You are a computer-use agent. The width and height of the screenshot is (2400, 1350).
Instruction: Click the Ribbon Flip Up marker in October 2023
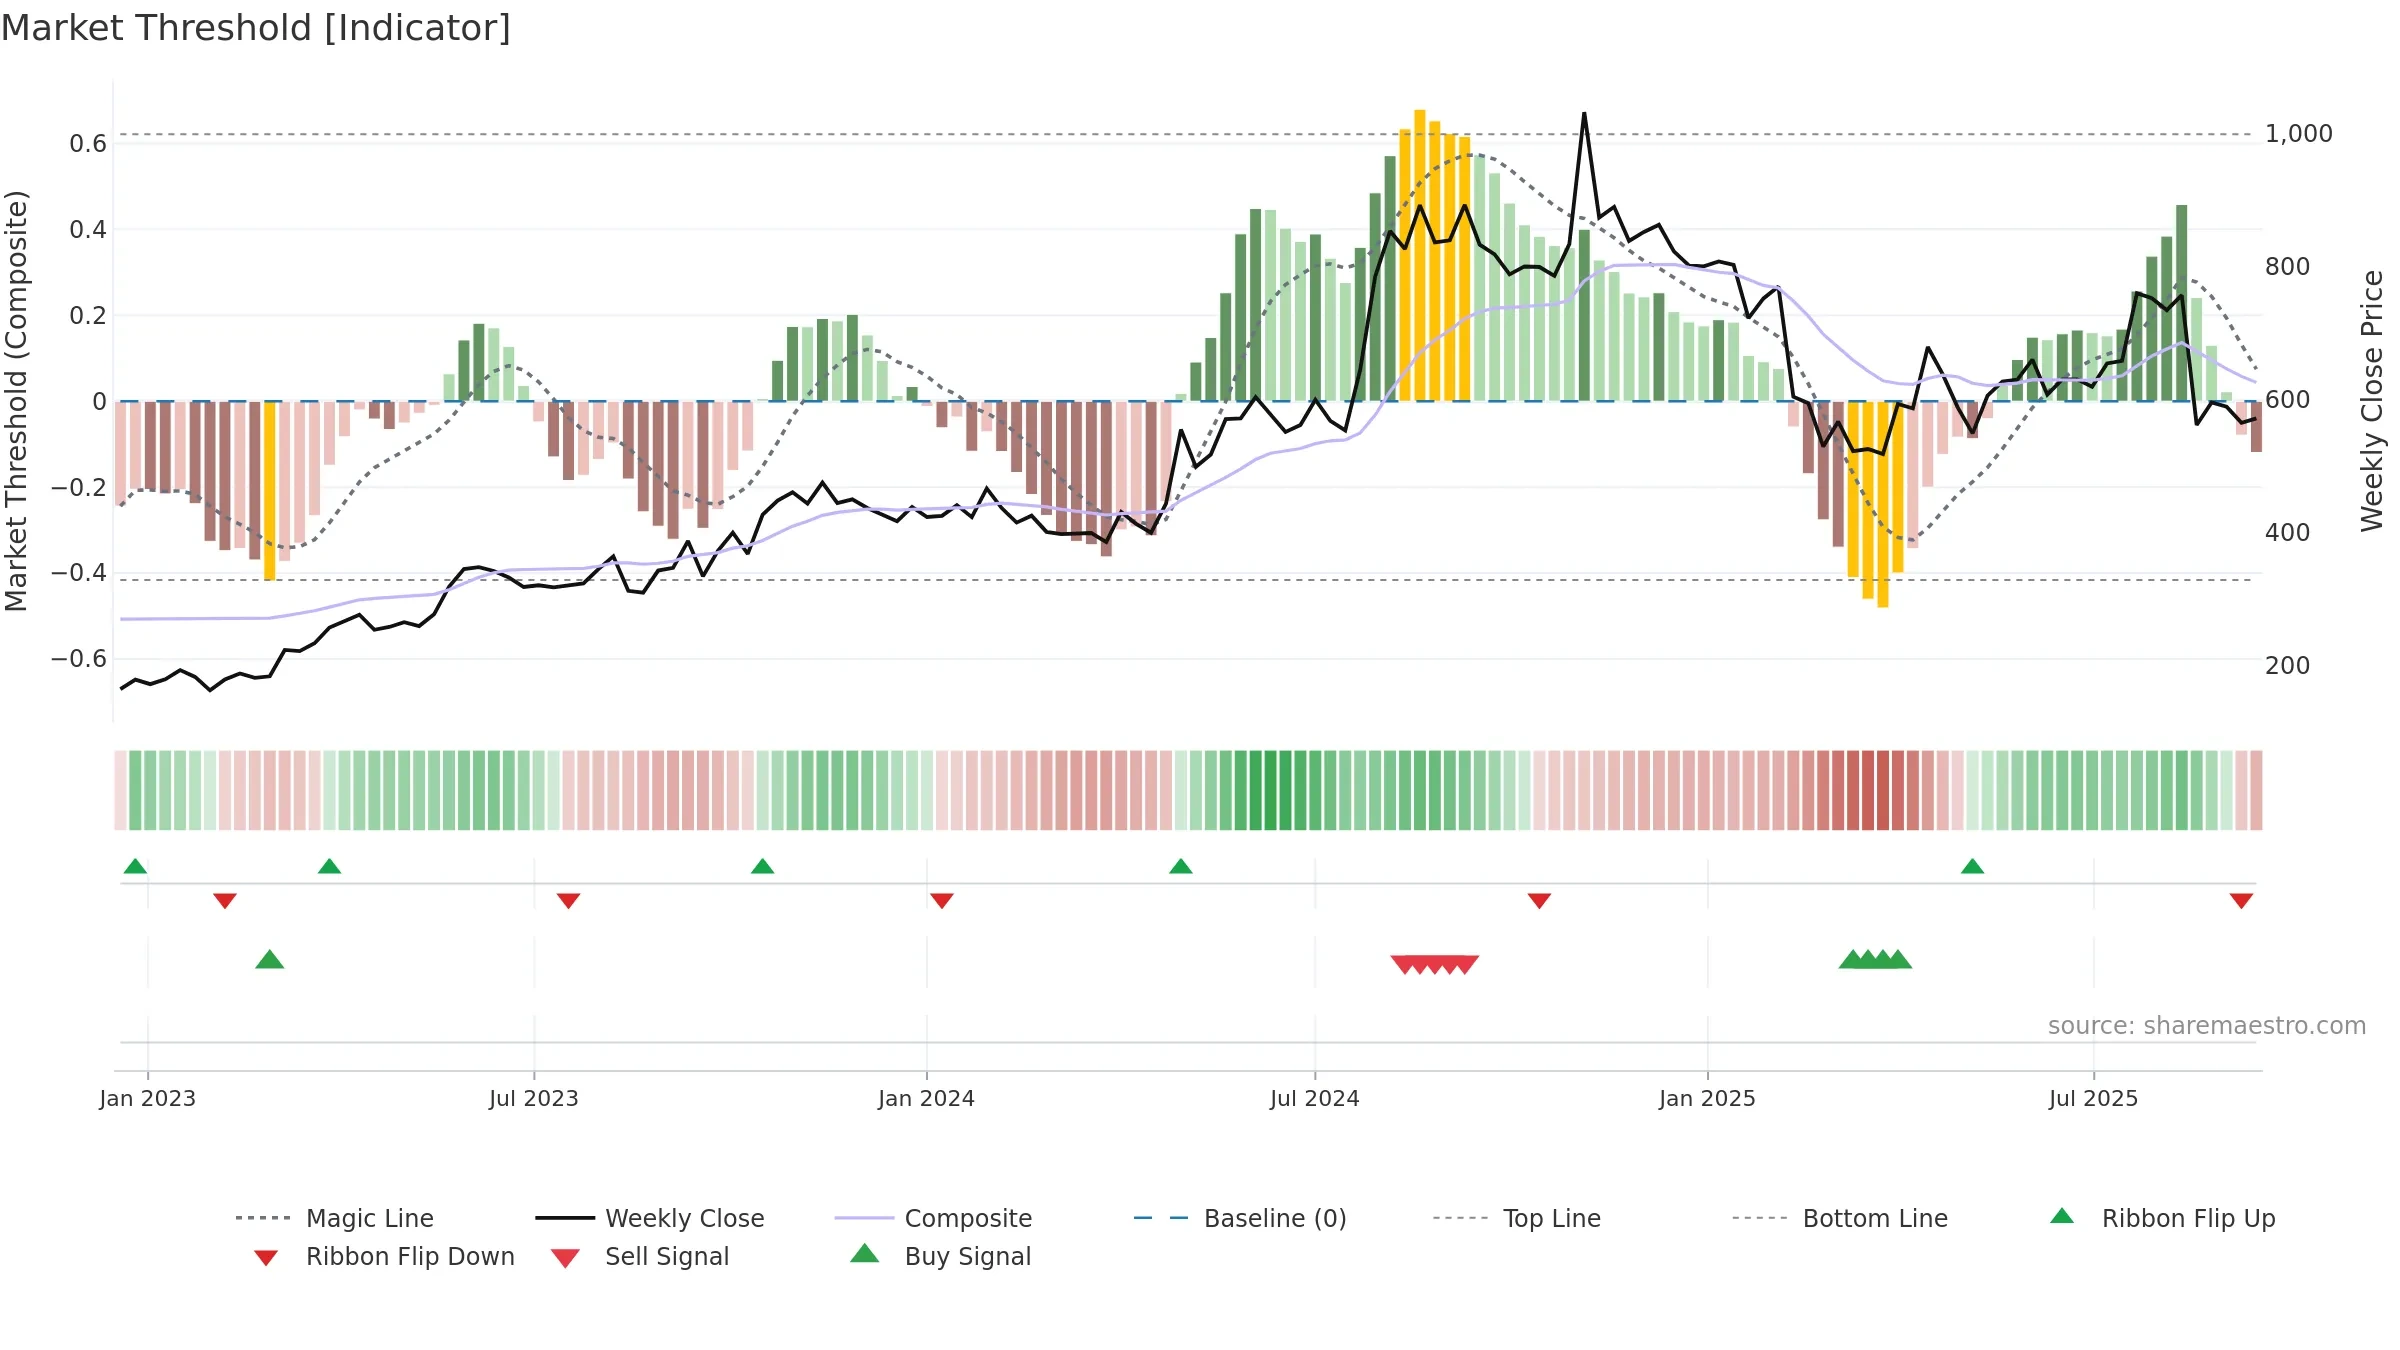coord(762,866)
